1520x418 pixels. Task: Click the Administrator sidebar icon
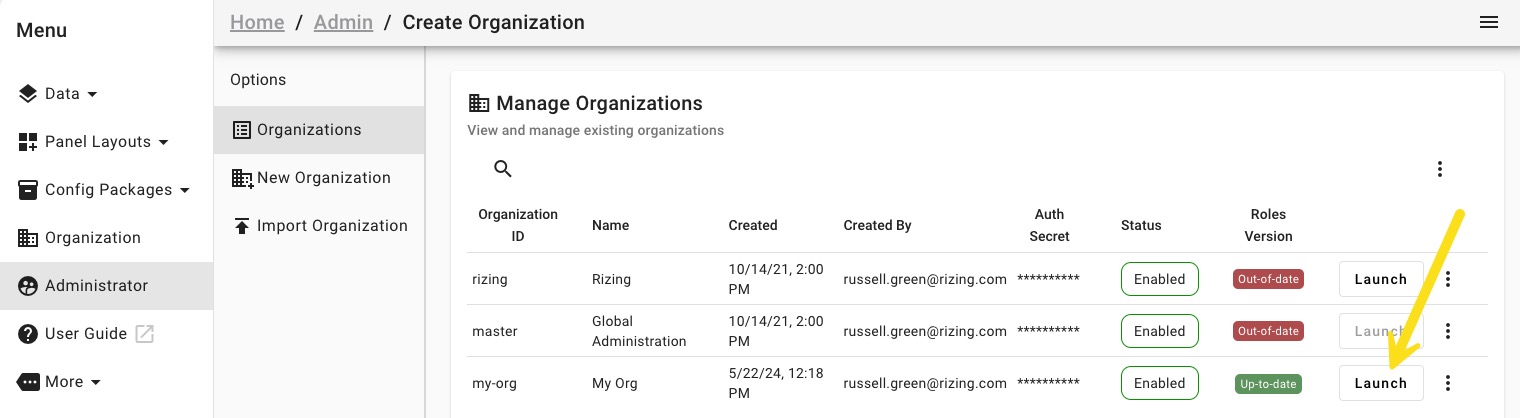(x=28, y=286)
